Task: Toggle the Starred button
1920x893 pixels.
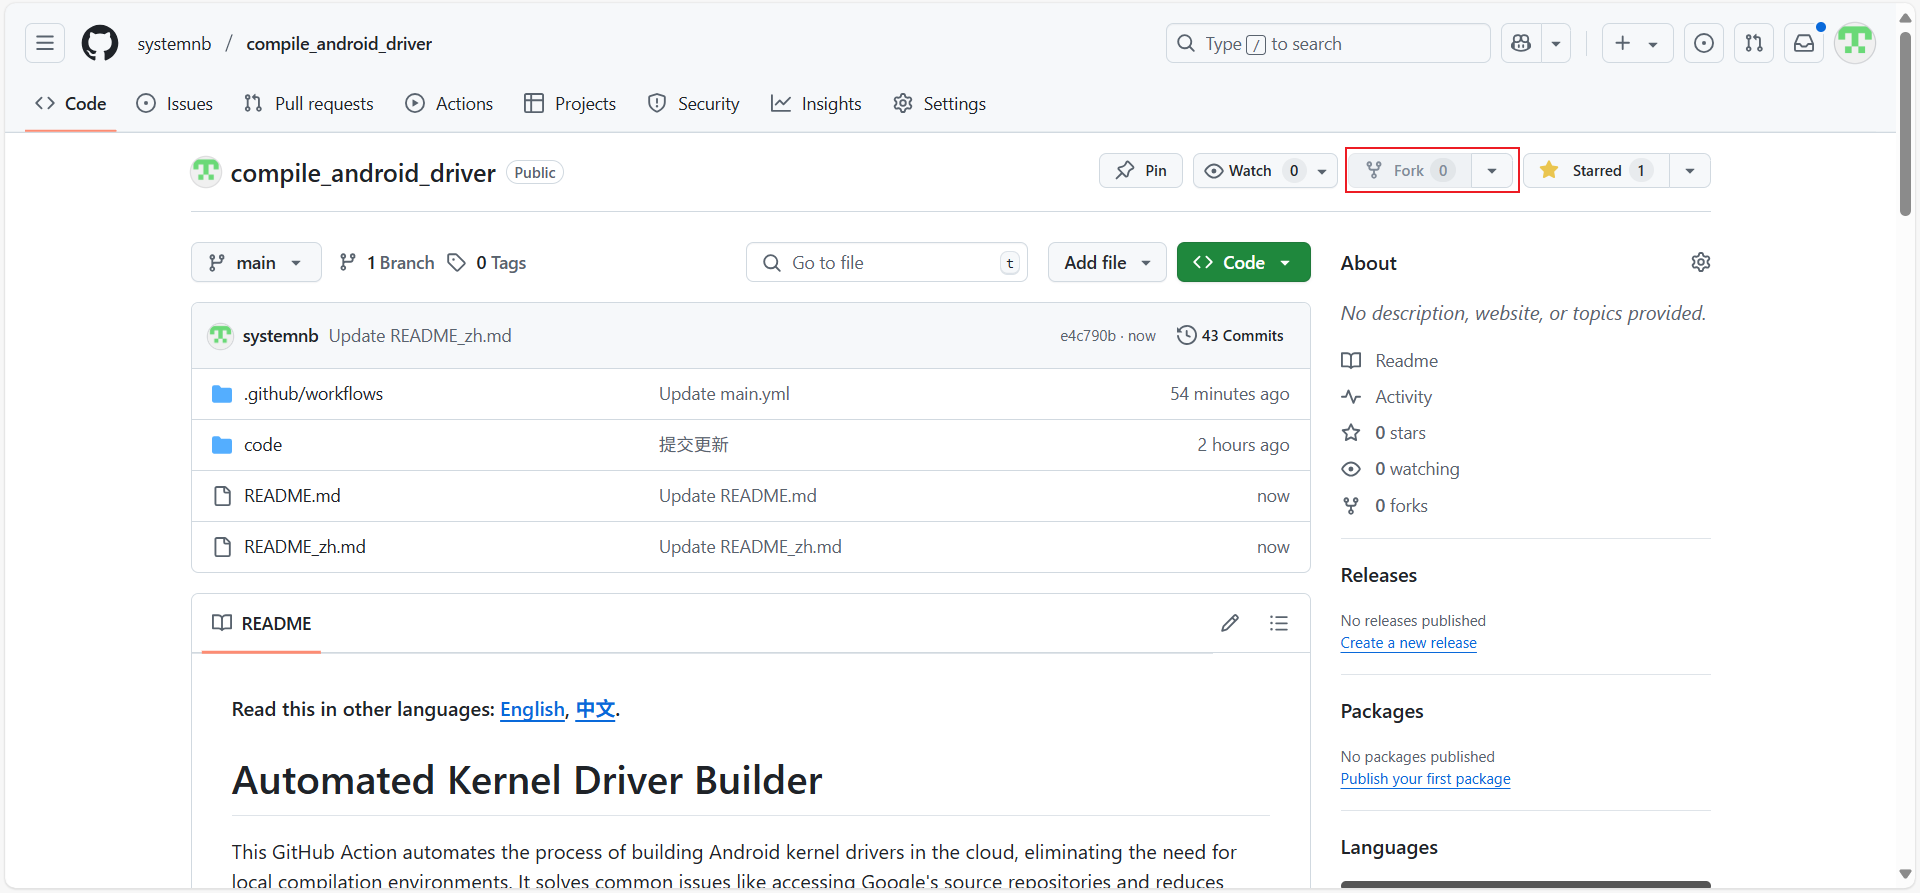Action: [1596, 170]
